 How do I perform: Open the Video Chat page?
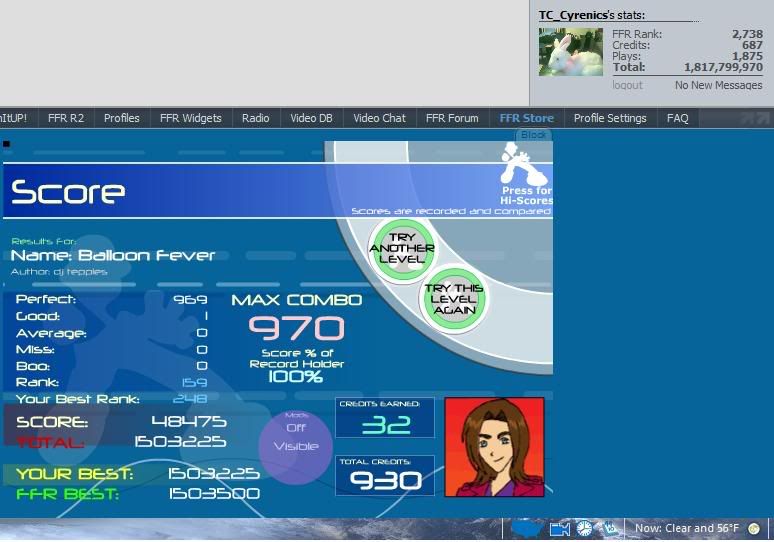(x=379, y=118)
